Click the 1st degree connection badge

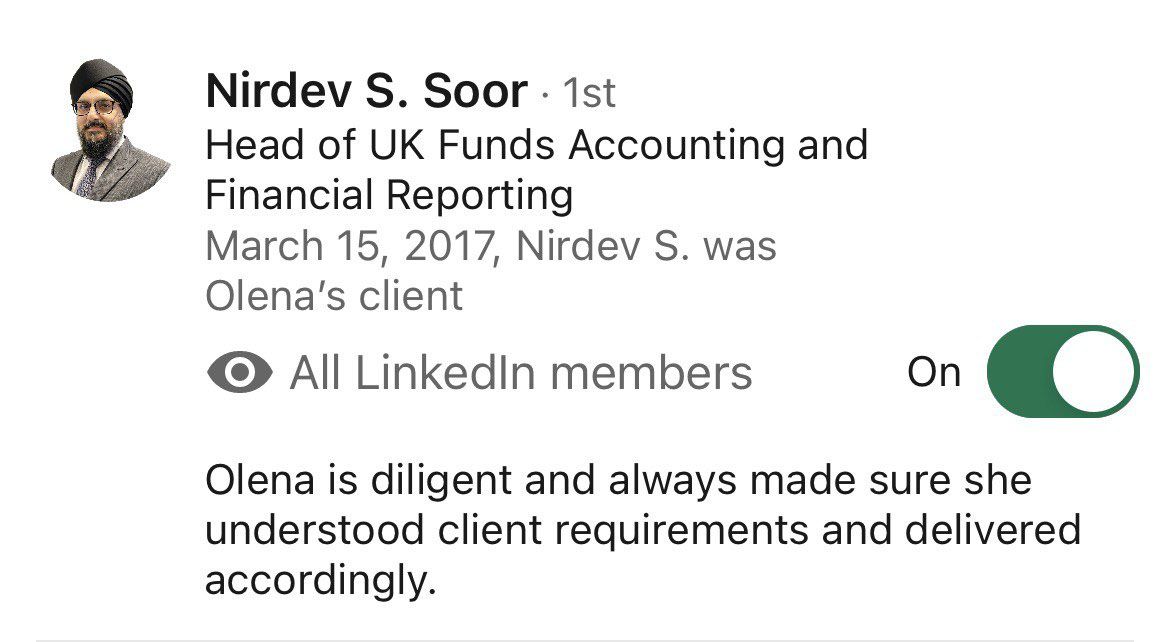click(x=589, y=94)
